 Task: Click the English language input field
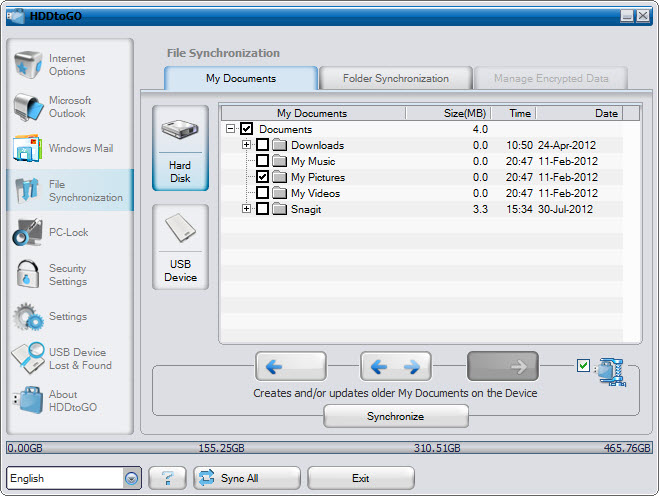point(65,478)
